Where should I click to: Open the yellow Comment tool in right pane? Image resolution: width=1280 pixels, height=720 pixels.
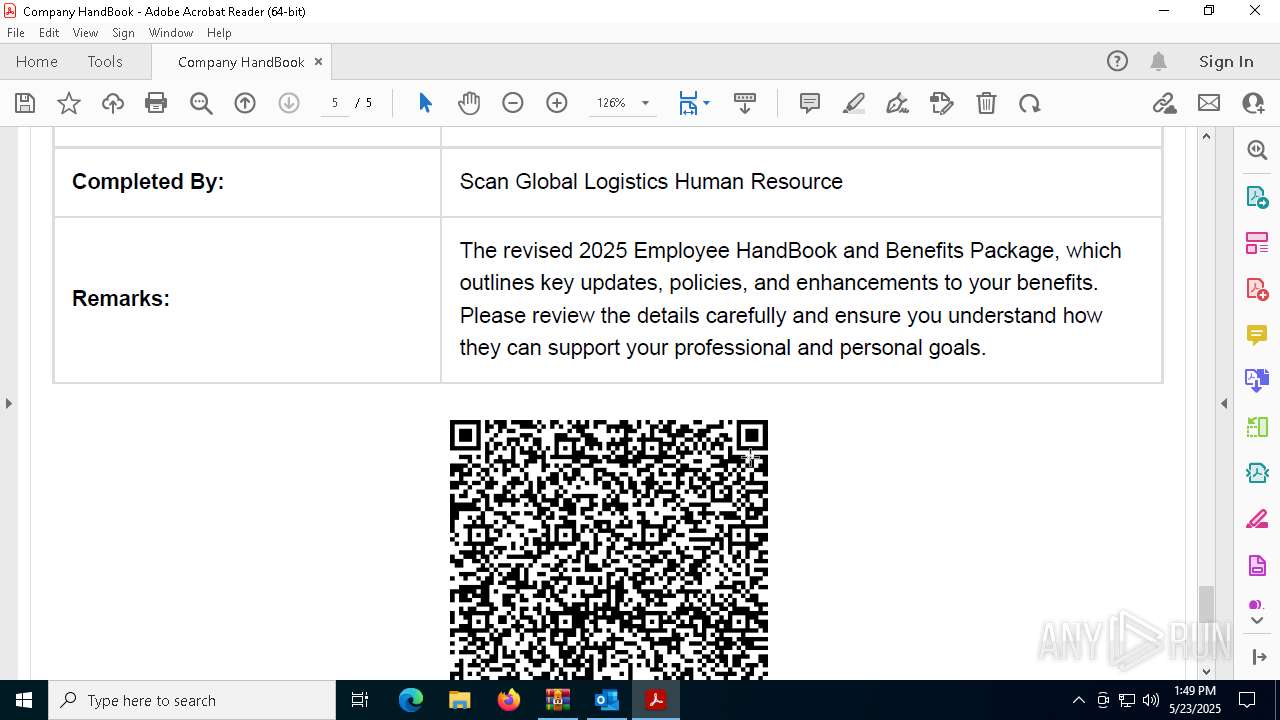pos(1257,335)
